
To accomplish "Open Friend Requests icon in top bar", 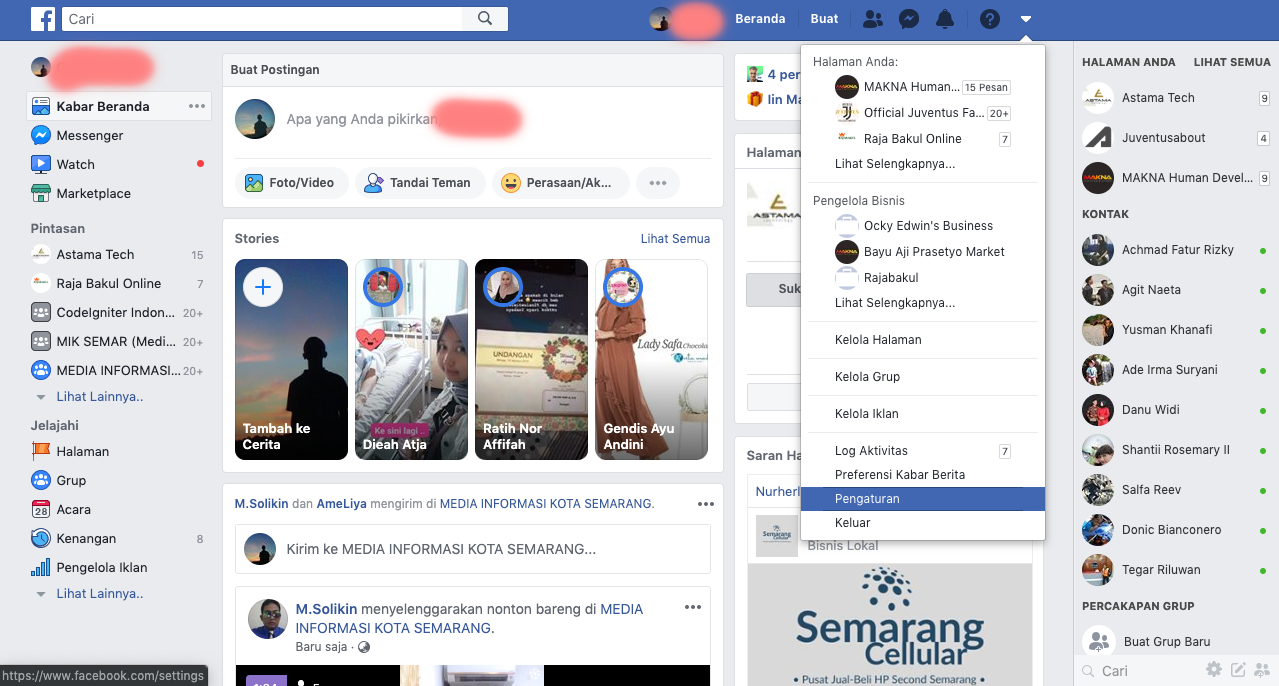I will [873, 19].
